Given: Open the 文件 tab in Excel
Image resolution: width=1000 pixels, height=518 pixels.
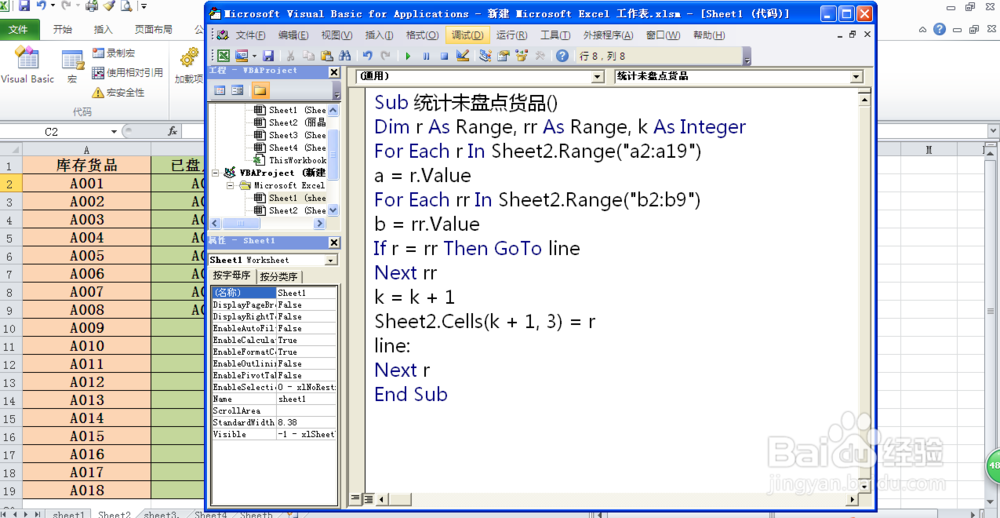Looking at the screenshot, I should (19, 29).
